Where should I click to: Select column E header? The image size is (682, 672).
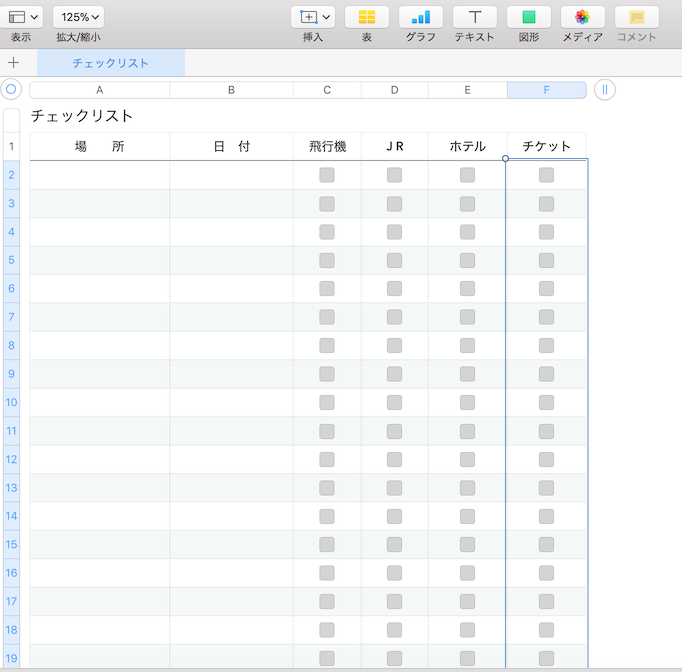click(x=468, y=90)
